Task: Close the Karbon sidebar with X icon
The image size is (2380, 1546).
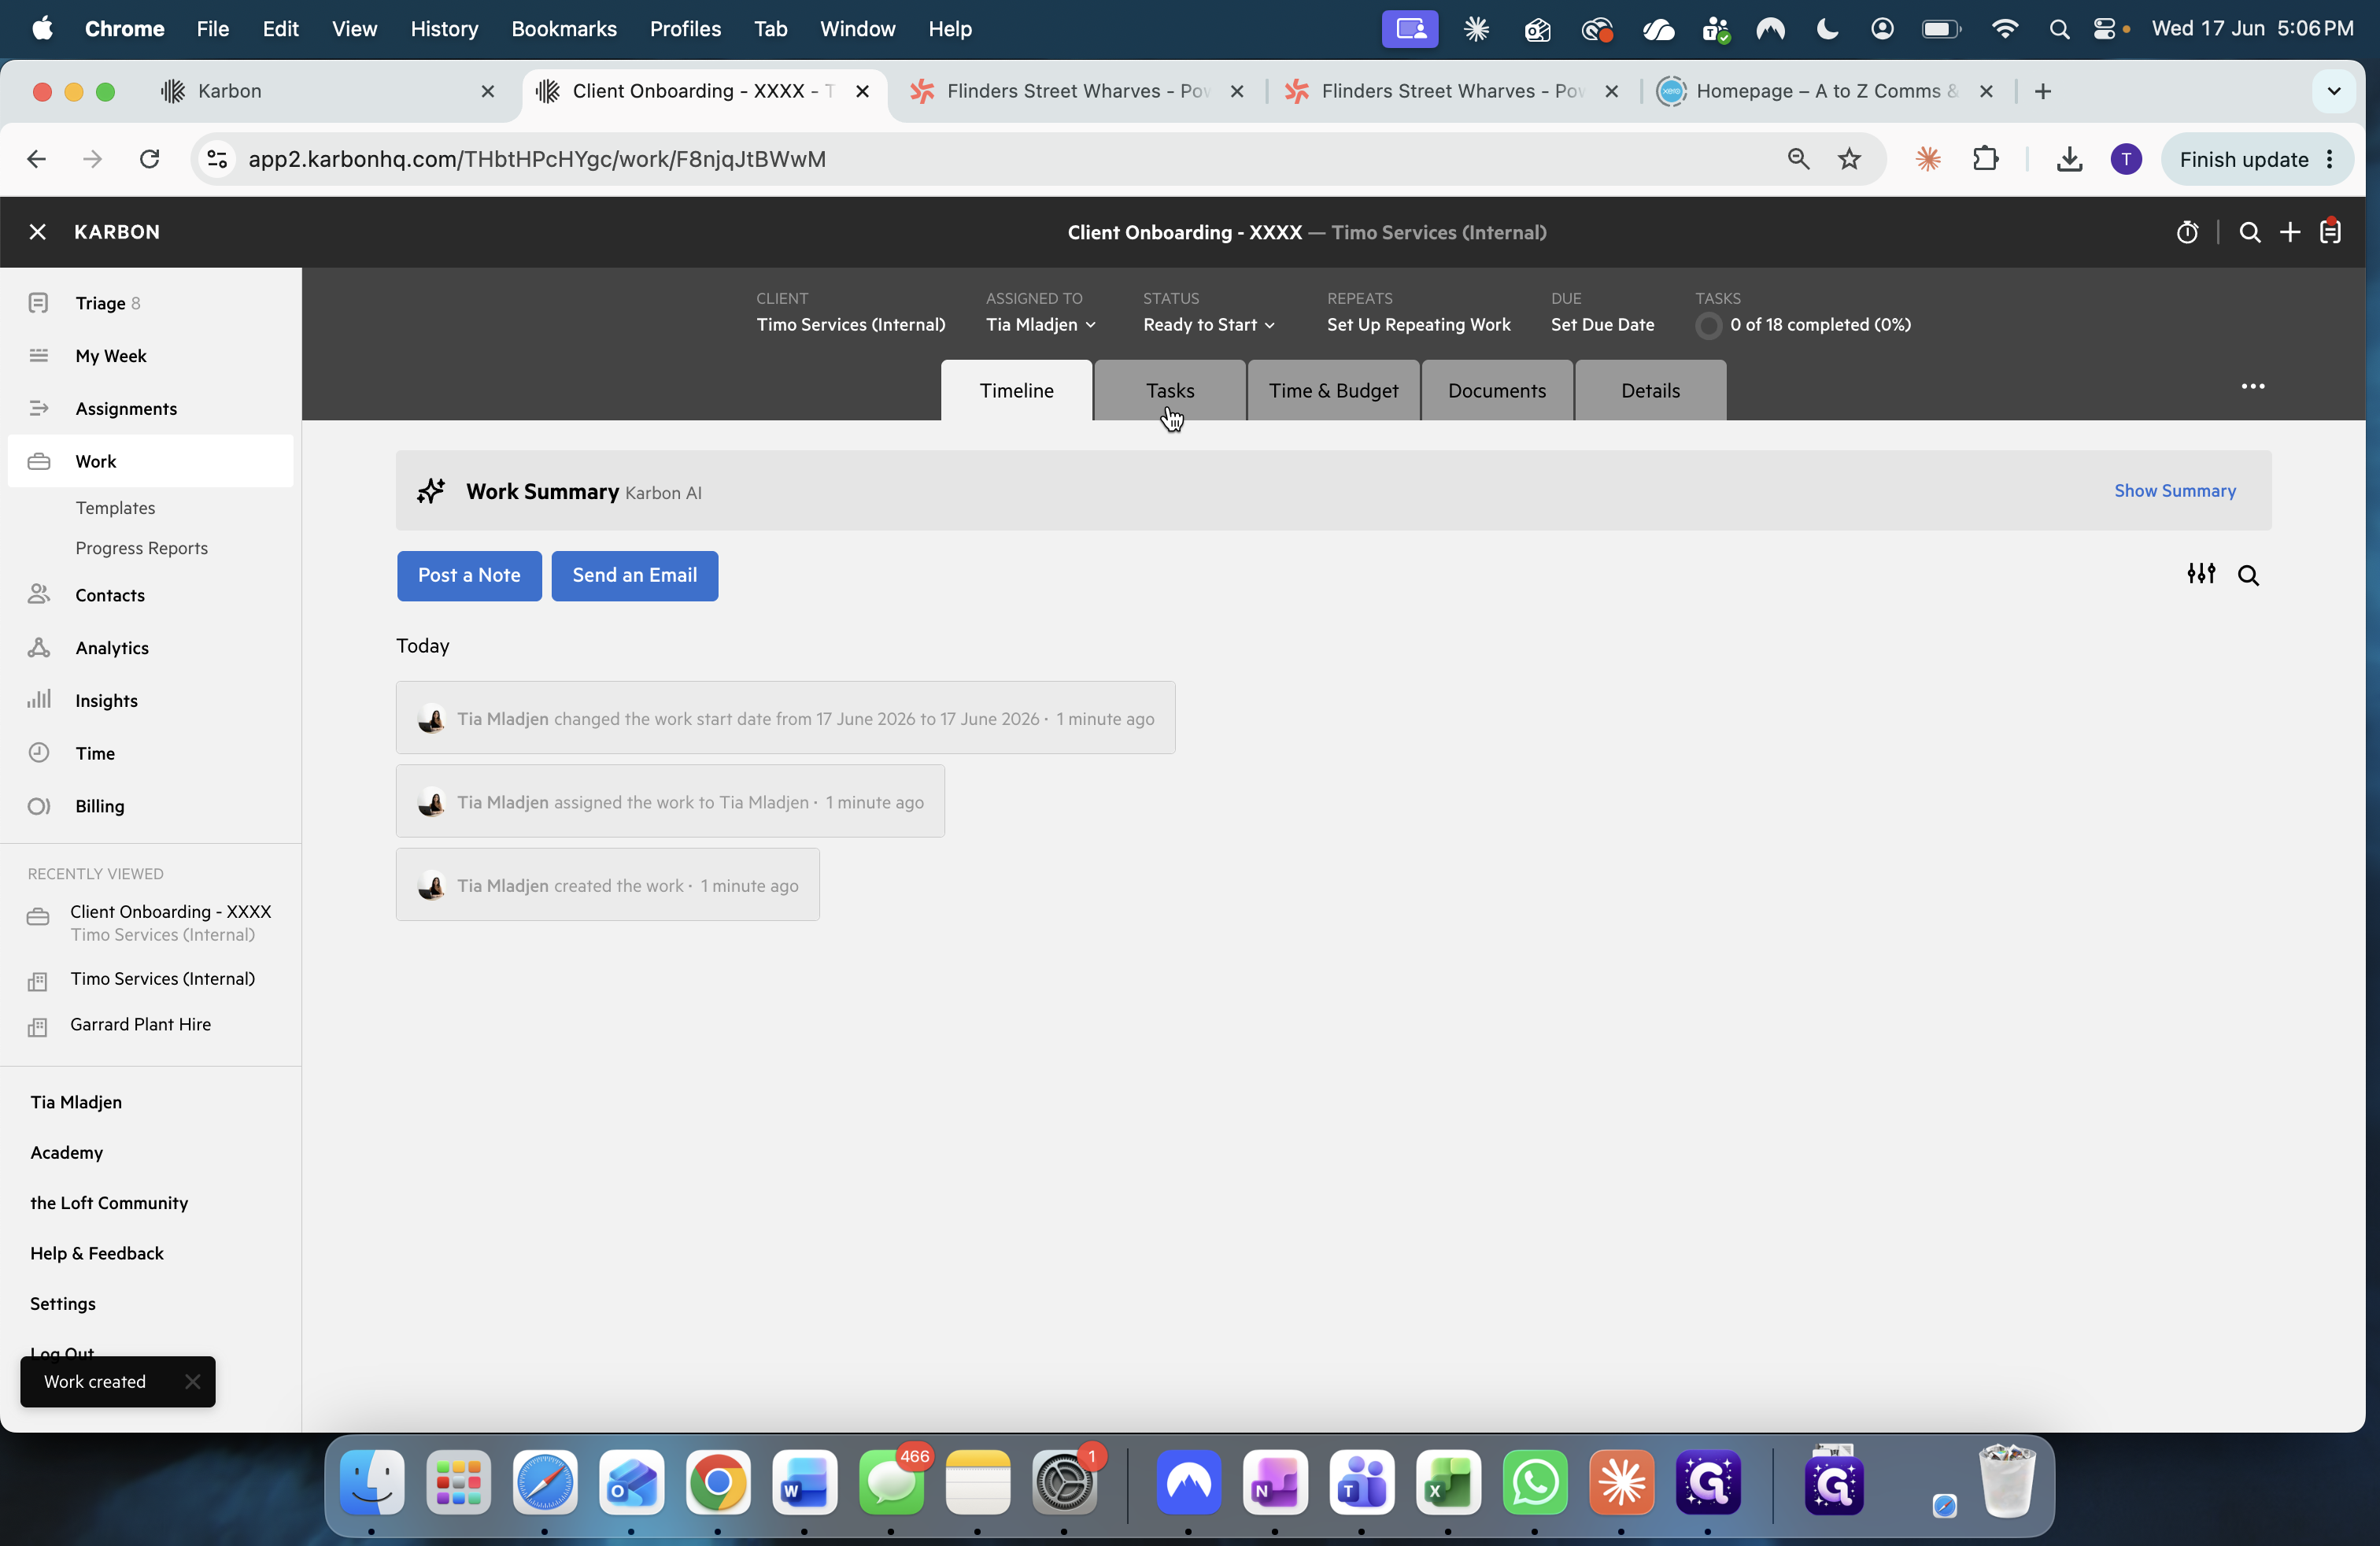Action: pyautogui.click(x=38, y=232)
